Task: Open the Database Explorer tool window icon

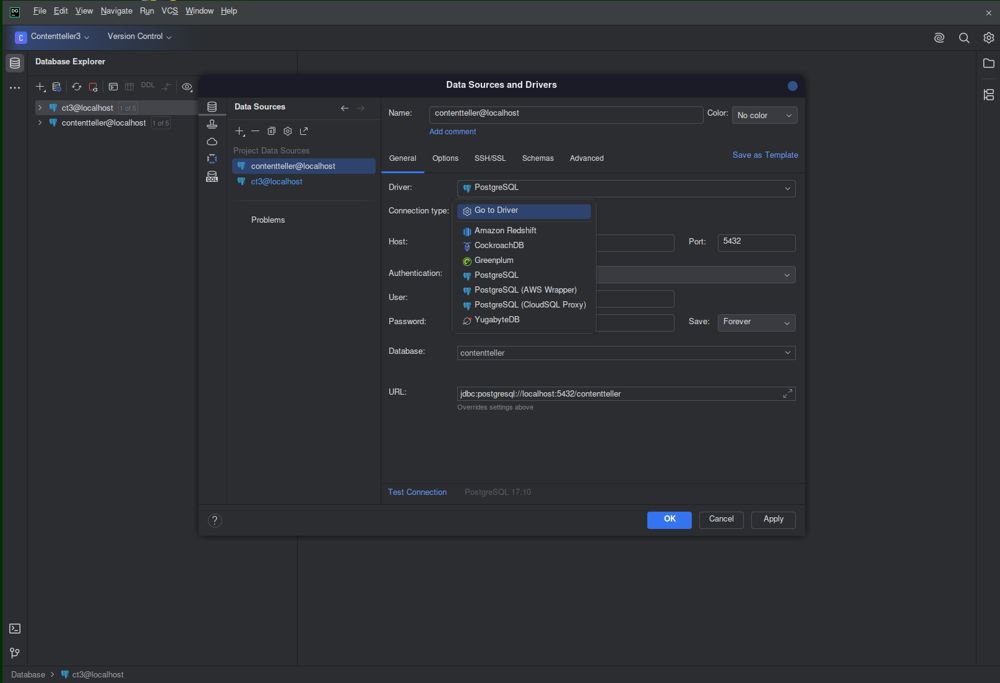Action: click(15, 62)
